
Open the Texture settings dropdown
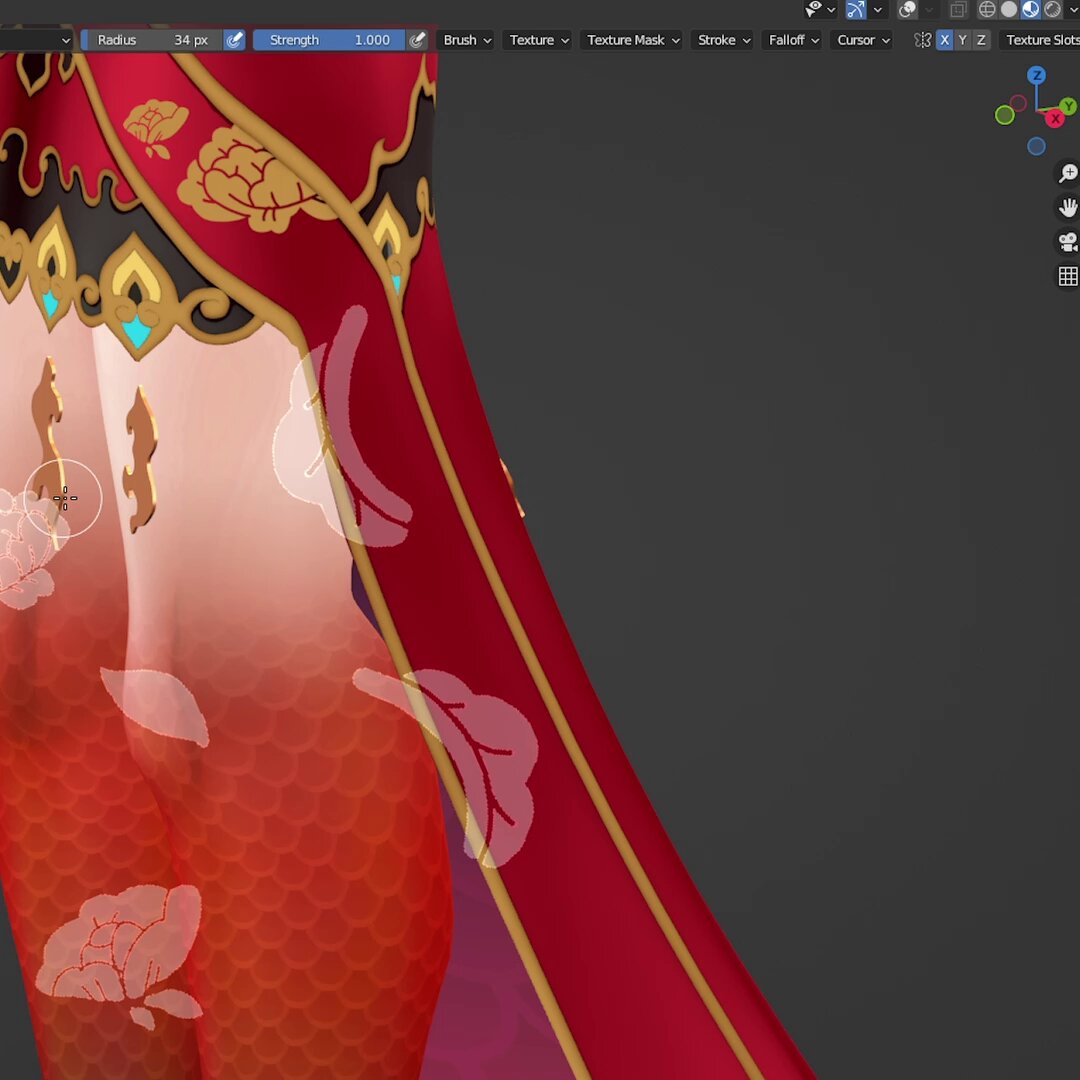coord(539,40)
